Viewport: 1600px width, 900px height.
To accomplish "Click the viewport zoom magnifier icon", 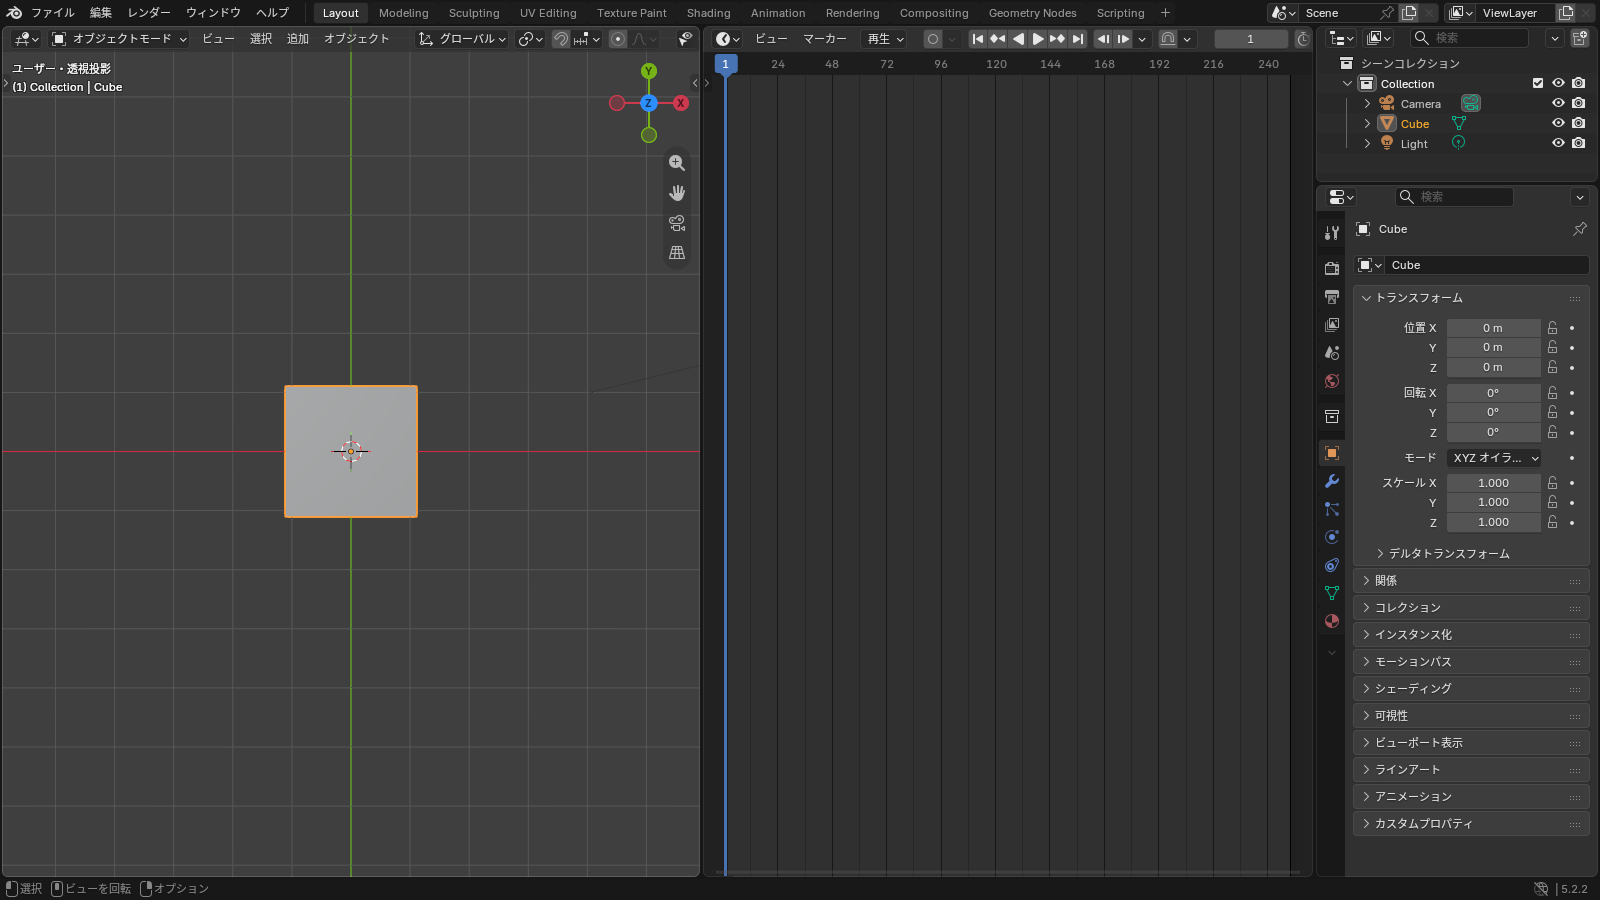I will point(677,163).
